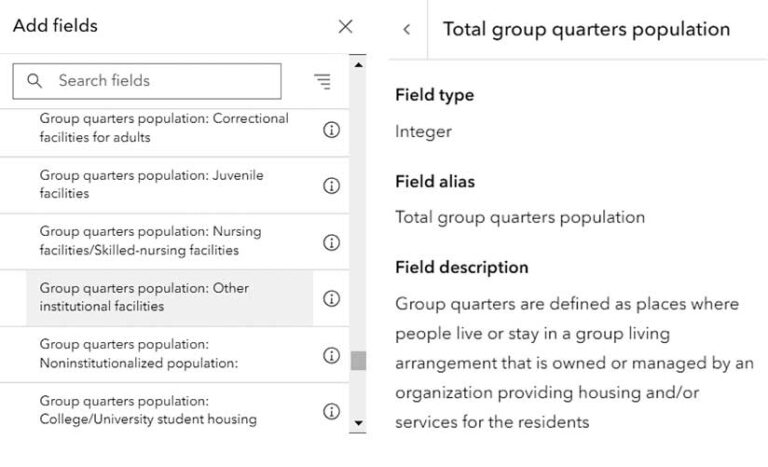Viewport: 768px width, 467px height.
Task: Click the field list scrollbar thumb
Action: 358,360
